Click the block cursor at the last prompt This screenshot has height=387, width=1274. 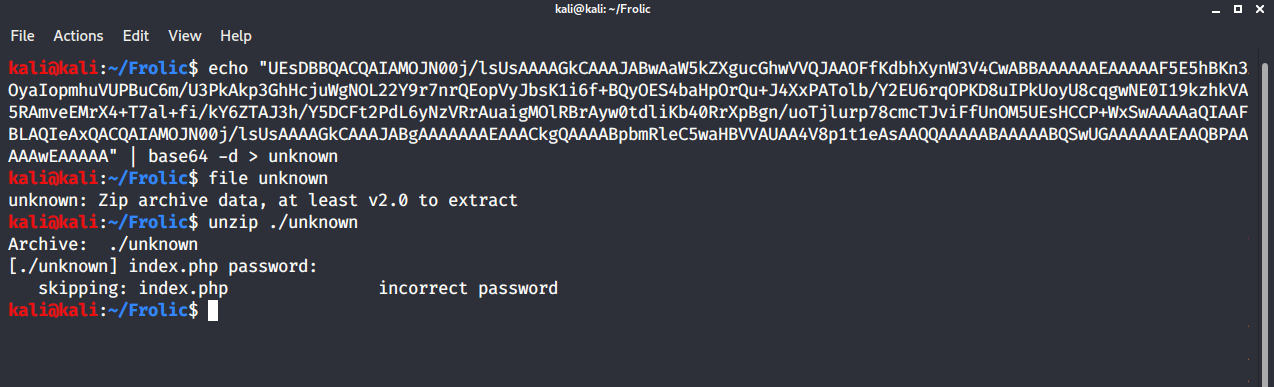[x=213, y=311]
